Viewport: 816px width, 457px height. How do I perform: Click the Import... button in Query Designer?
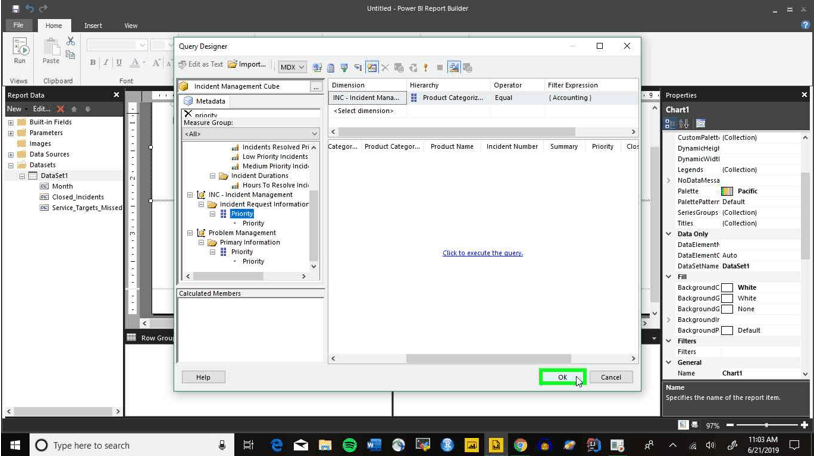click(247, 65)
